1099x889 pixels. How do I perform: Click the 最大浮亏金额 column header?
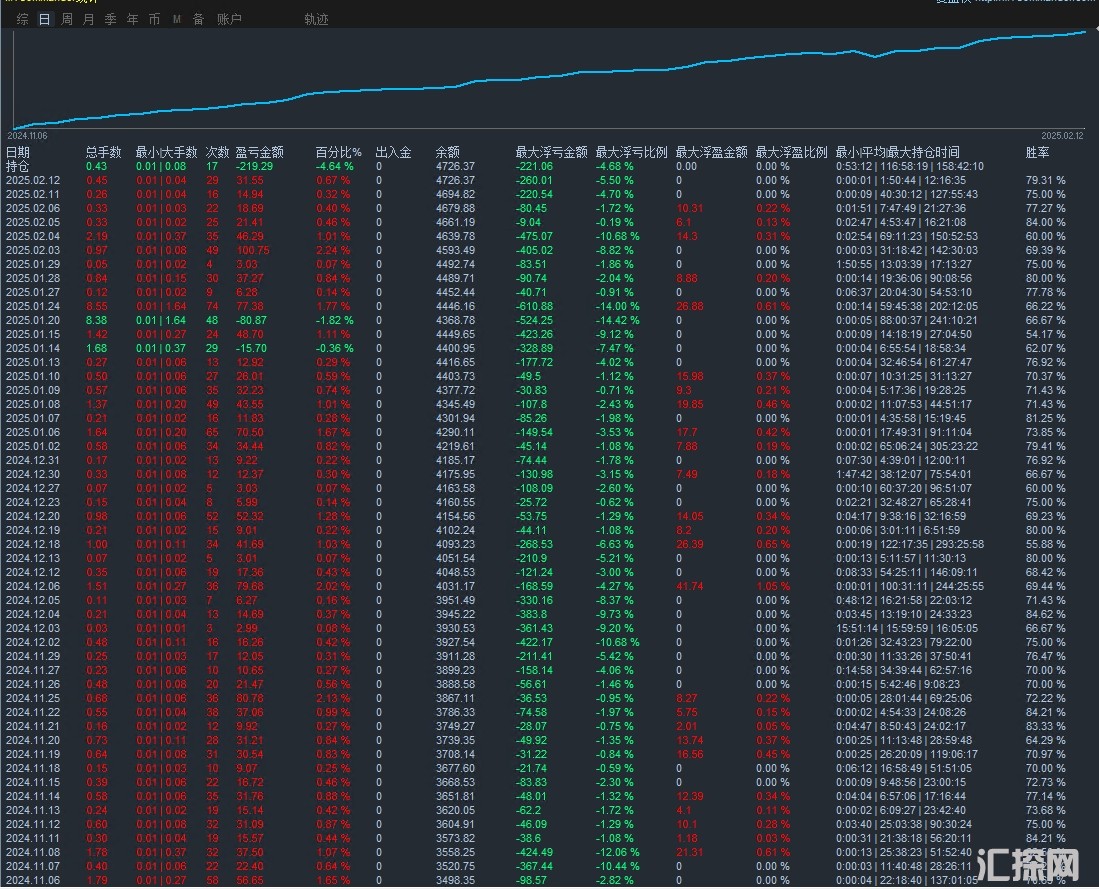(x=551, y=152)
